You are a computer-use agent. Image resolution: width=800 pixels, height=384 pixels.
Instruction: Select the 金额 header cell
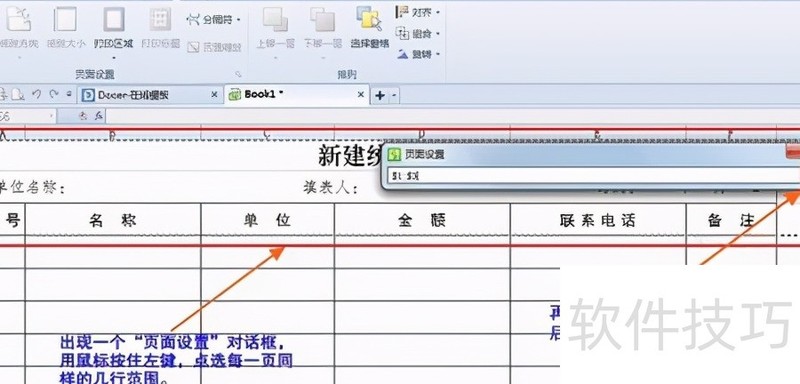(x=422, y=220)
